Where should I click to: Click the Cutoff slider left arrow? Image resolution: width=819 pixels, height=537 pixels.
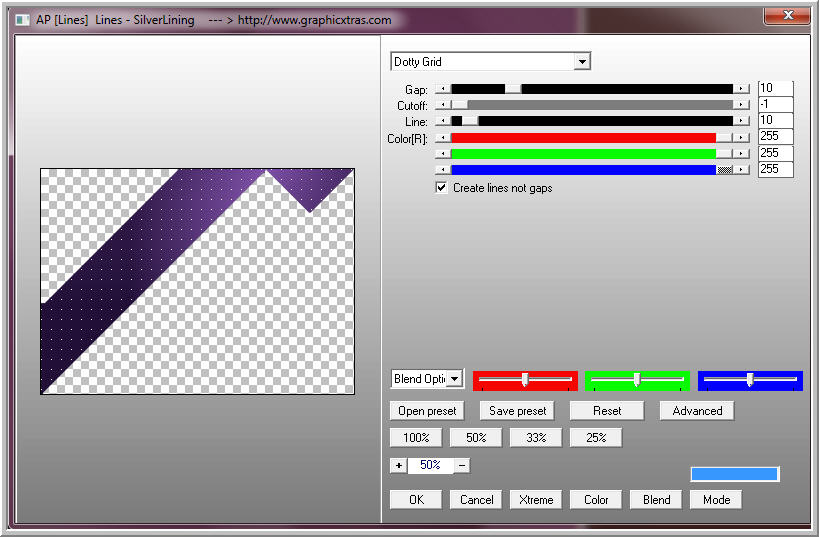(x=443, y=105)
